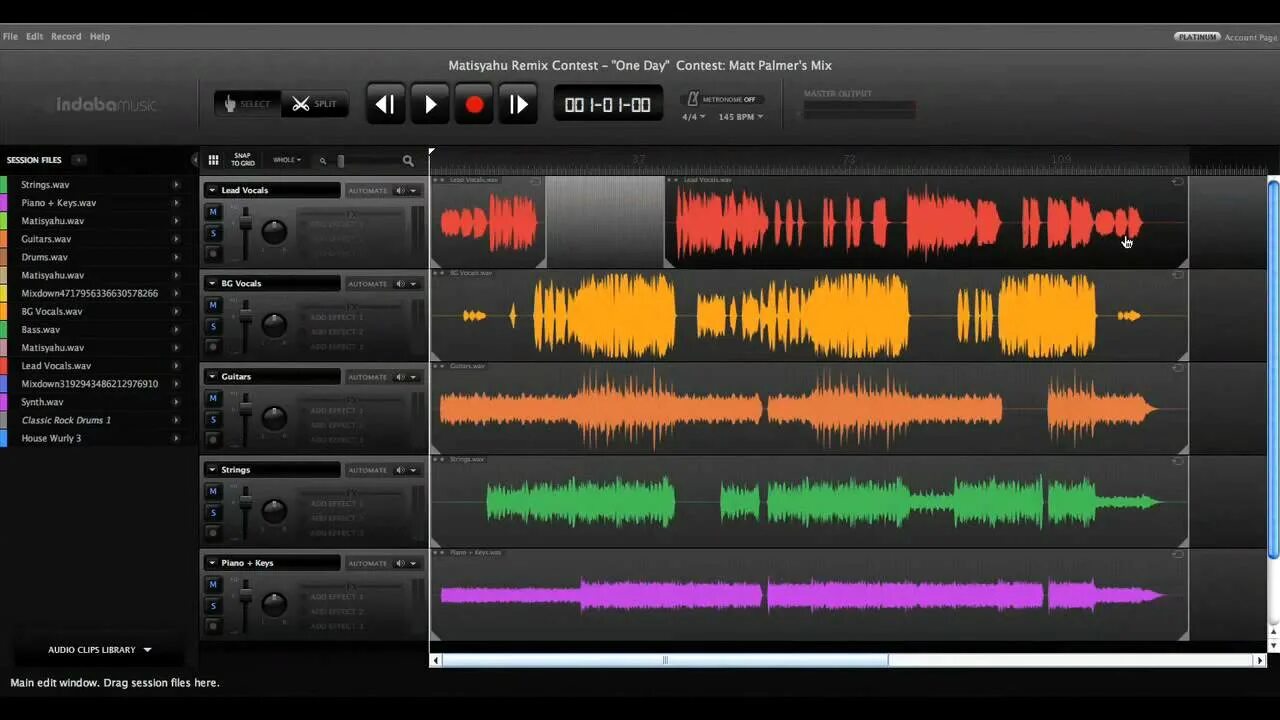Click Automate on the Lead Vocals track
The height and width of the screenshot is (720, 1280).
pyautogui.click(x=367, y=190)
